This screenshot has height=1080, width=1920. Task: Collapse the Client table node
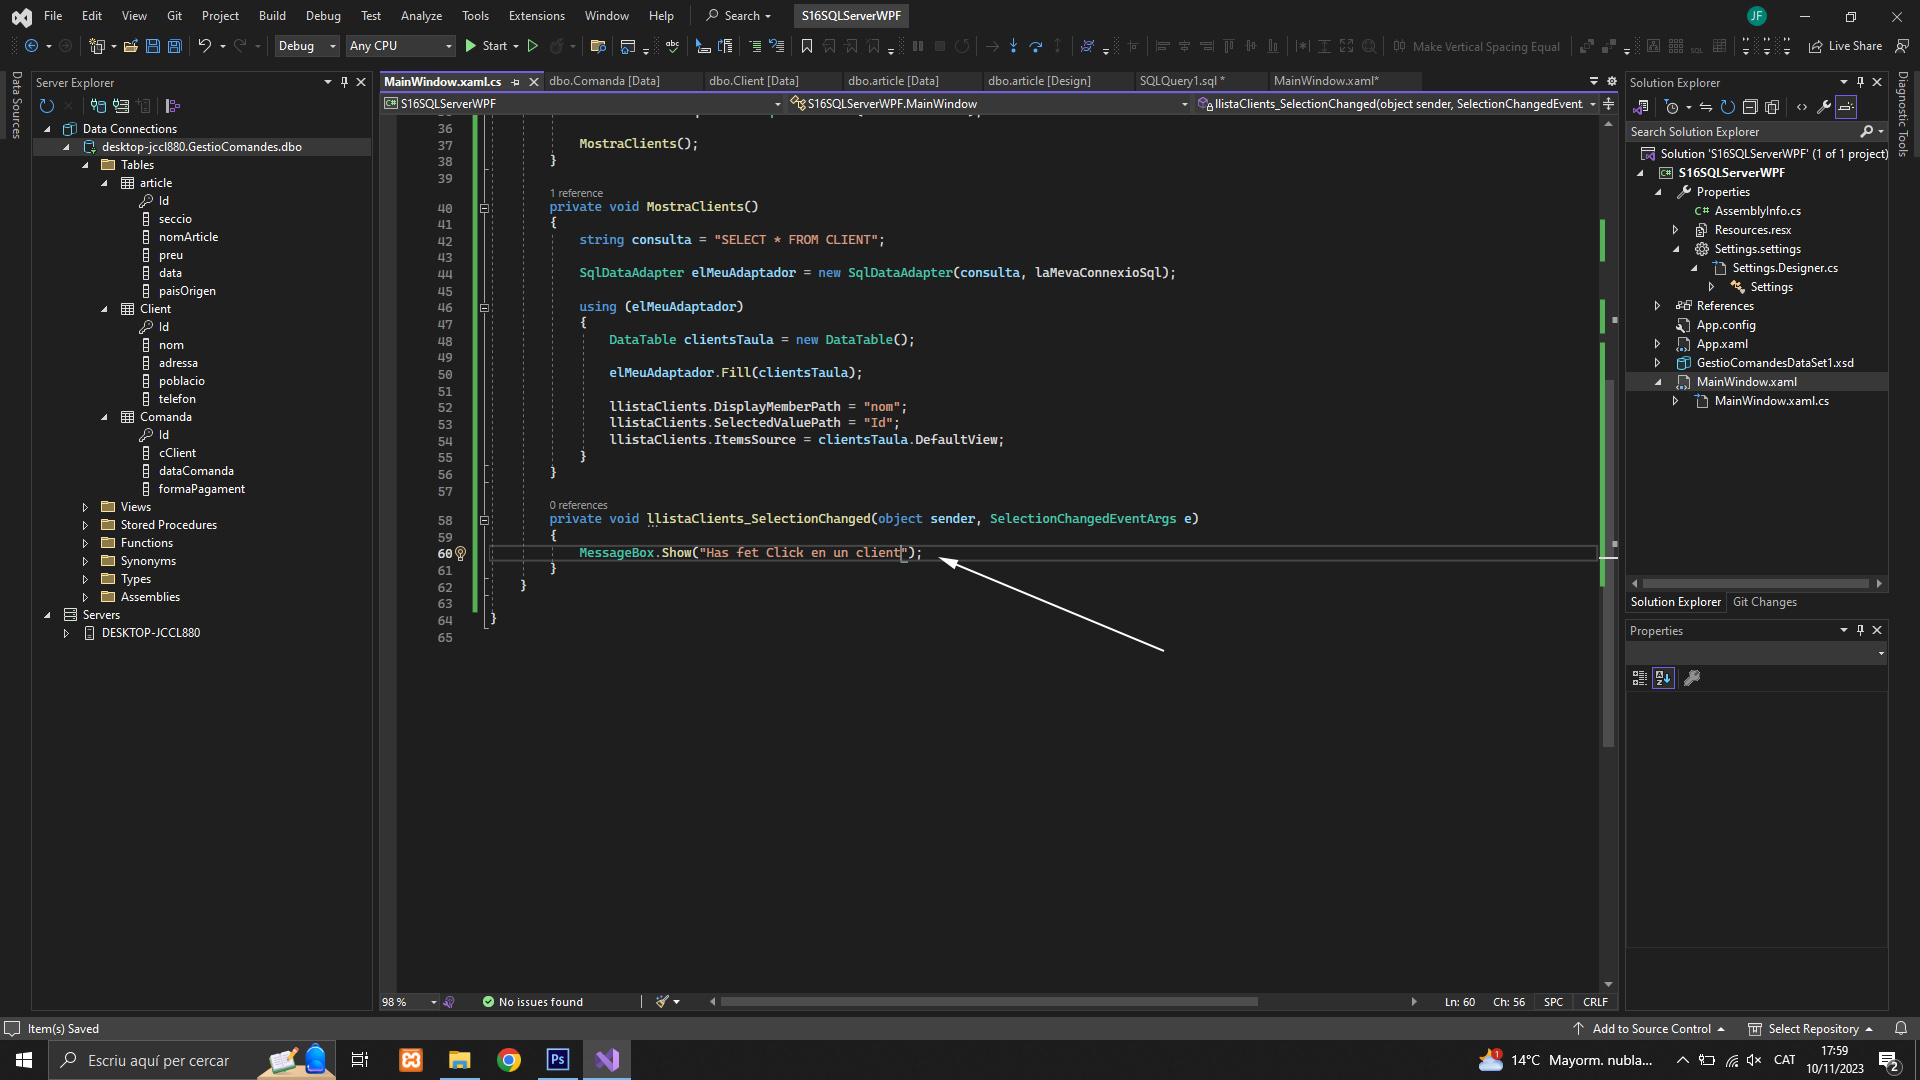click(x=104, y=309)
